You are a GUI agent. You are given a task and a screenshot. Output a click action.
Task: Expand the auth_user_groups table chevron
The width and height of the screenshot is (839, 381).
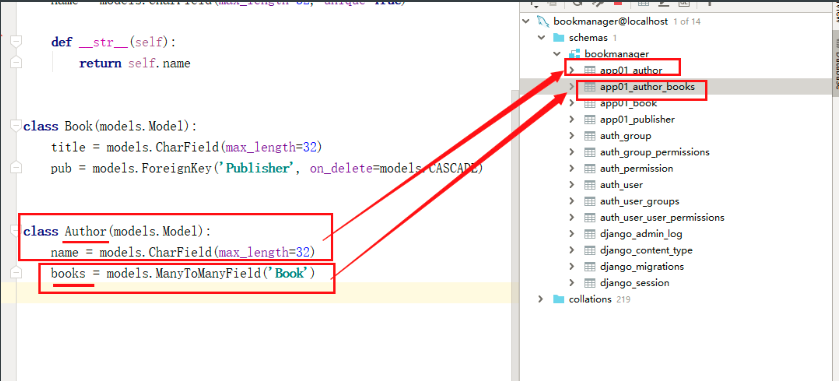click(572, 202)
